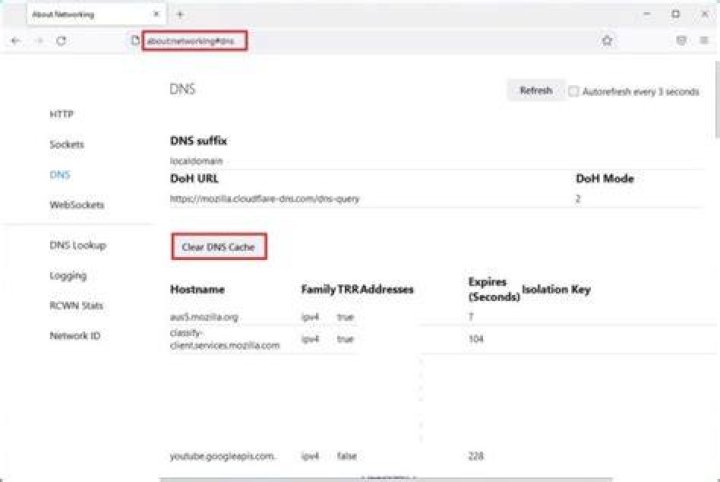Click the aus5.mozilla.org hostname row
720x482 pixels.
click(x=204, y=317)
